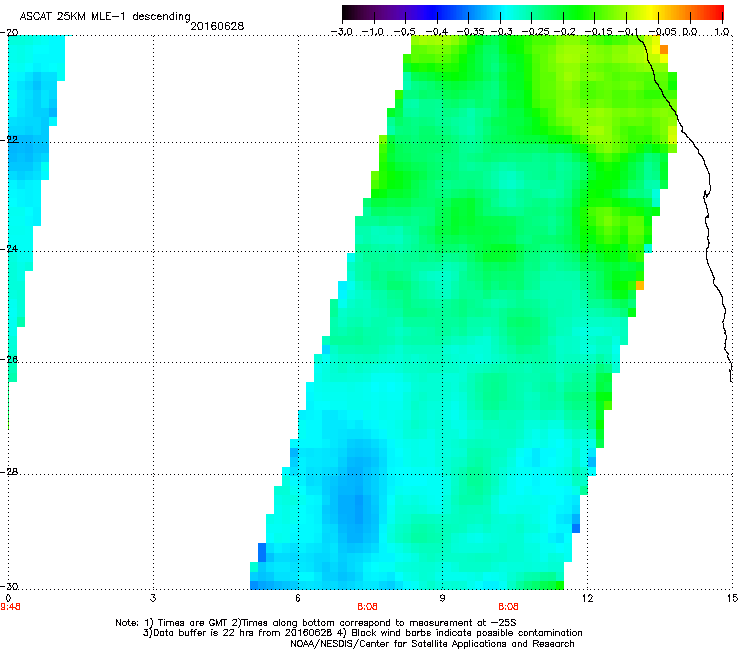Image resolution: width=740 pixels, height=650 pixels.
Task: Click the 'ASCAT 25KM MLE-1 descending' title
Action: coord(105,16)
